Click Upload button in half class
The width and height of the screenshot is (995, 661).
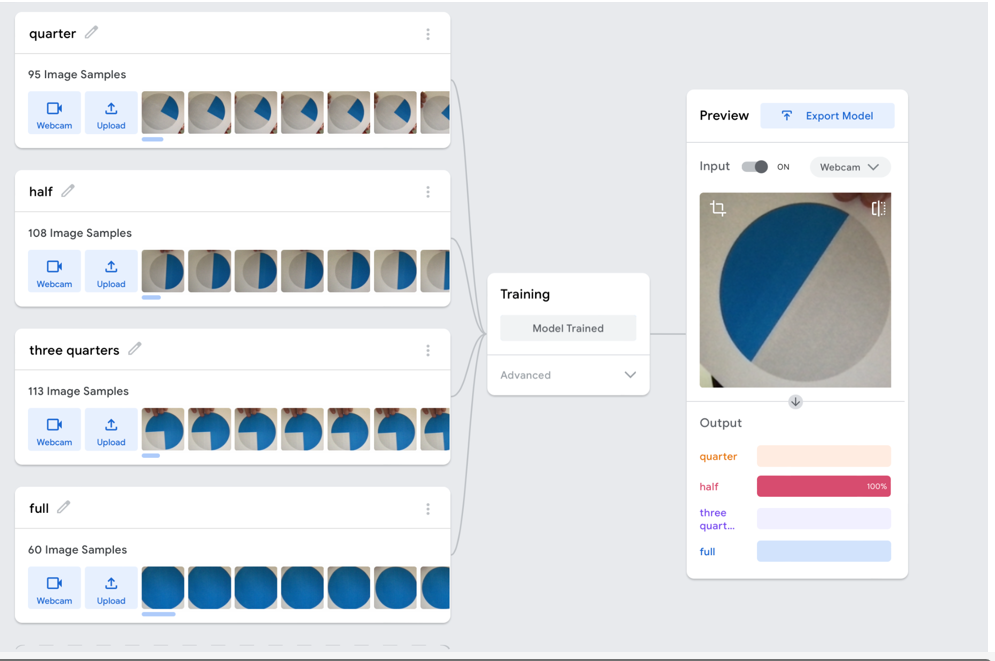[x=111, y=272]
